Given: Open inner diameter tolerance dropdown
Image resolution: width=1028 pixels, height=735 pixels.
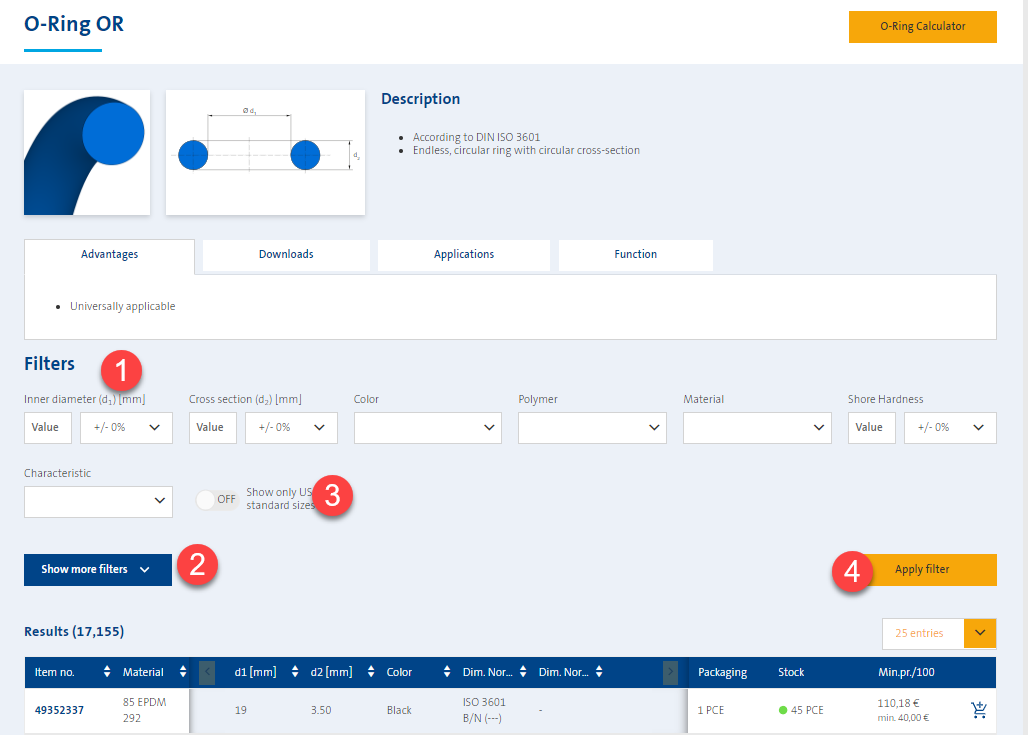Looking at the screenshot, I should click(x=126, y=427).
